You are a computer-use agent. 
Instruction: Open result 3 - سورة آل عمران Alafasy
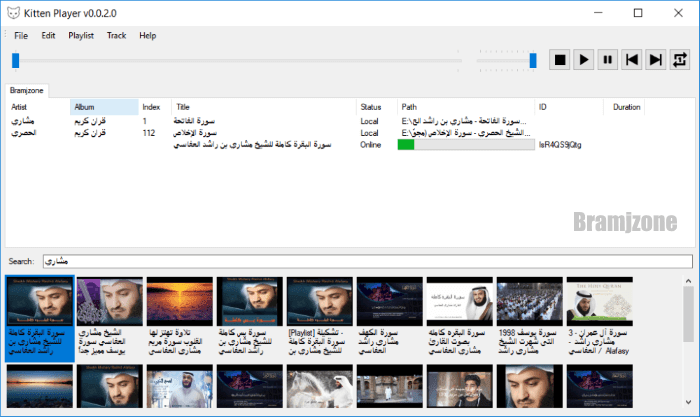tap(600, 316)
